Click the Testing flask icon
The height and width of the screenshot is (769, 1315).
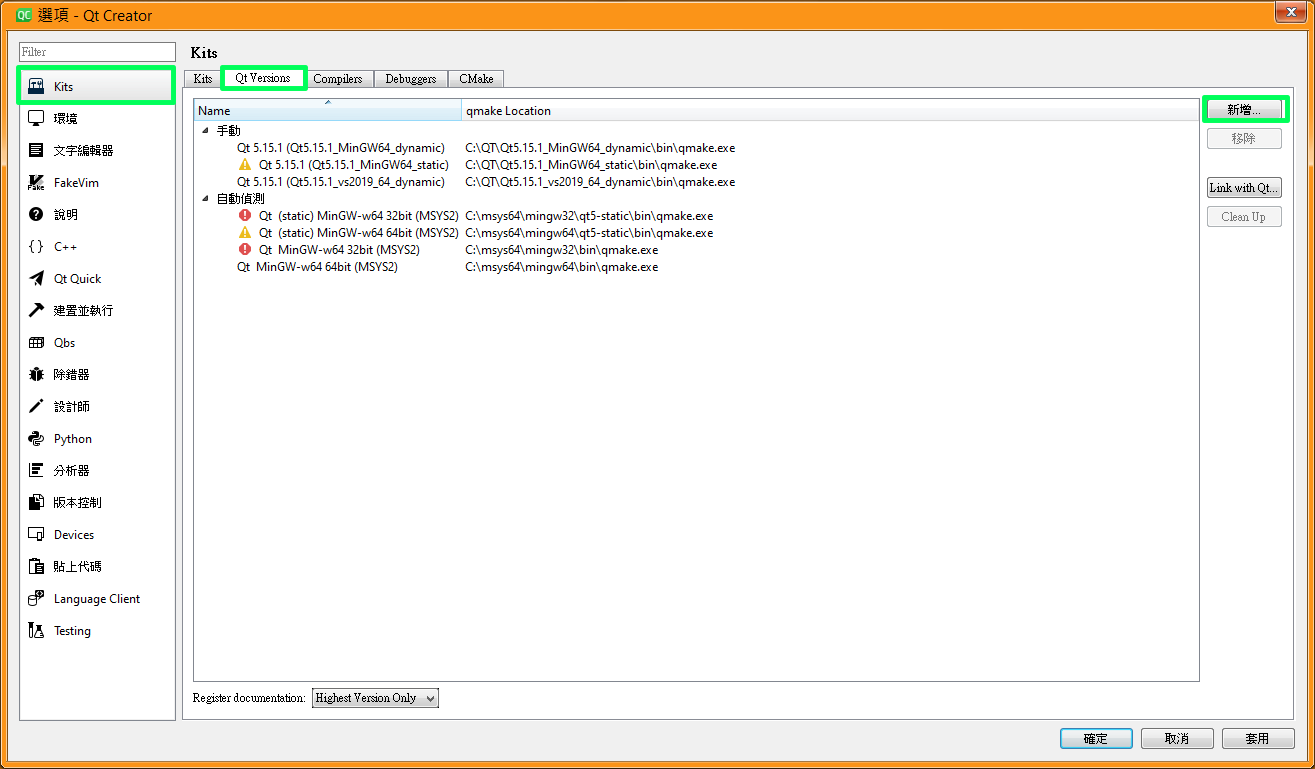pos(37,631)
